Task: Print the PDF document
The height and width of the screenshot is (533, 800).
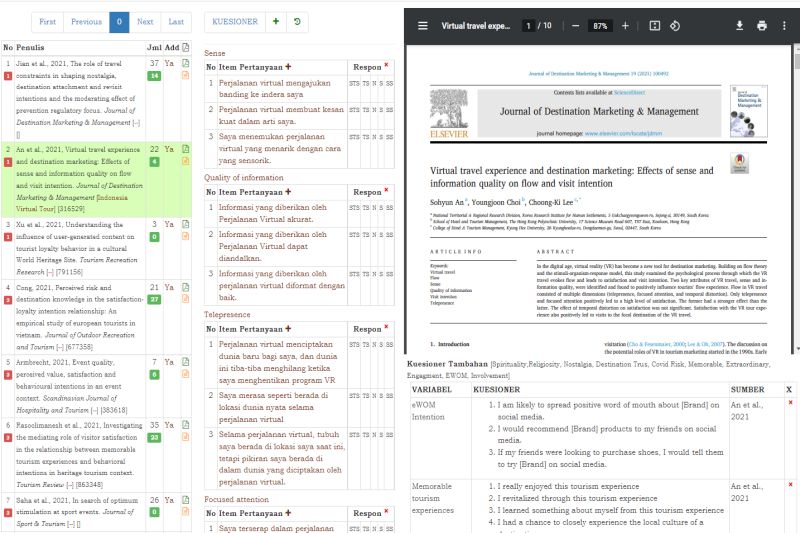Action: pyautogui.click(x=761, y=25)
